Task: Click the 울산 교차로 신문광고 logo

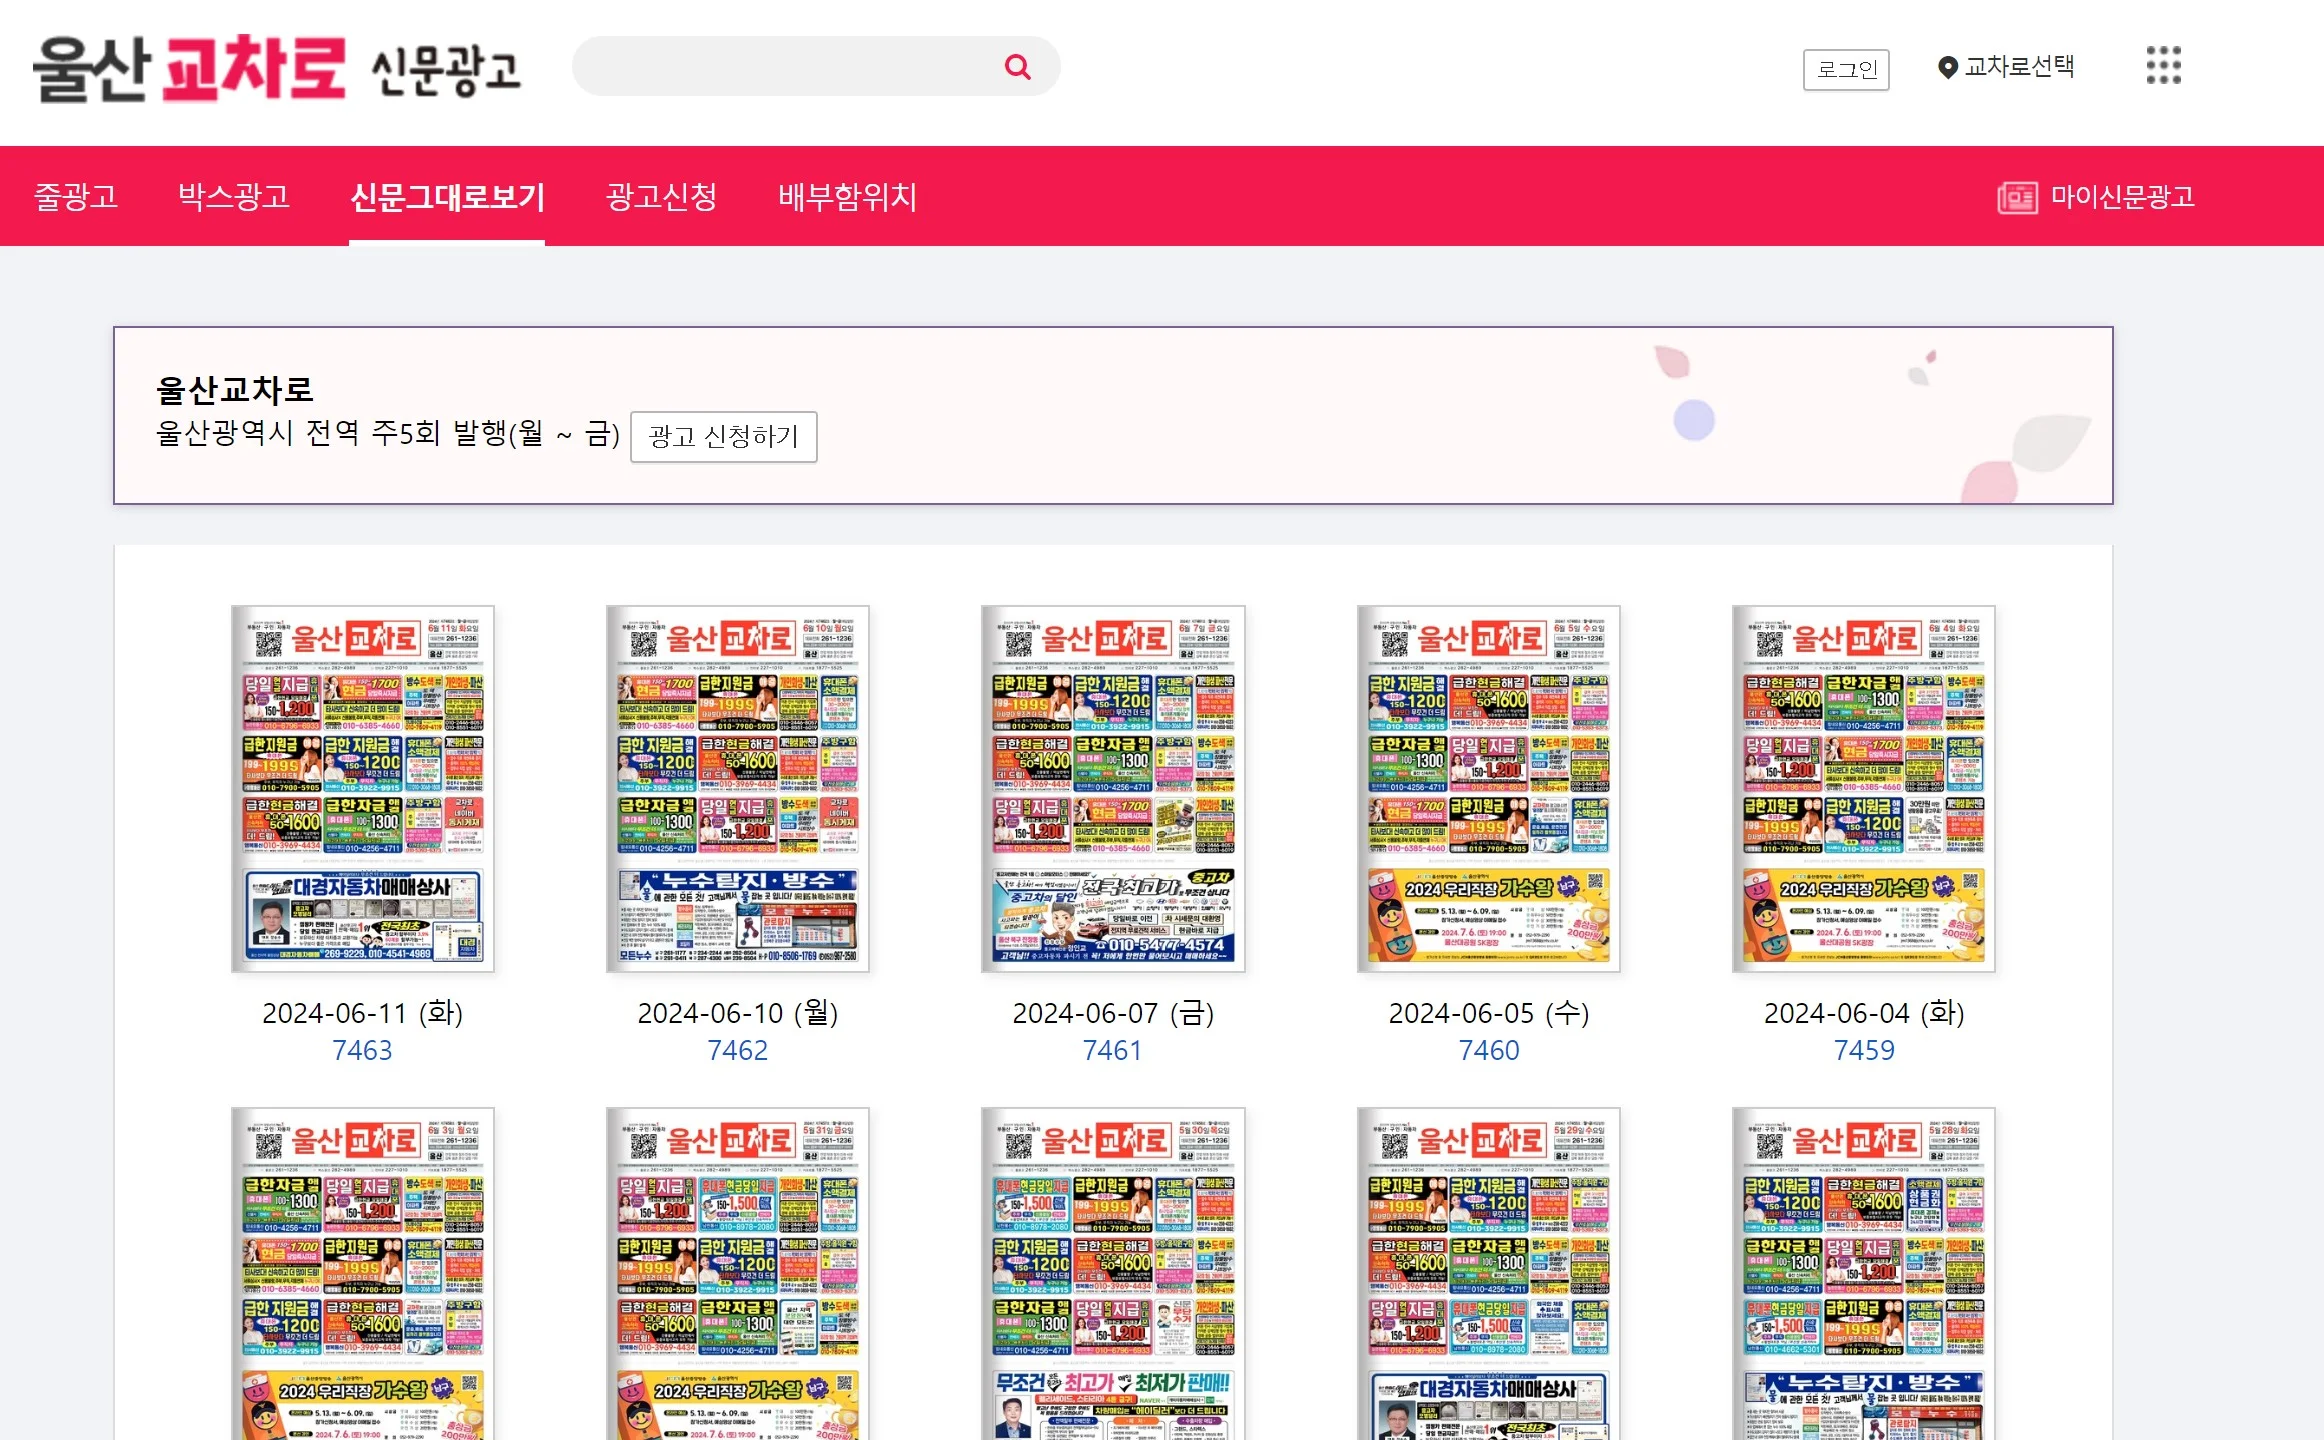Action: click(x=276, y=68)
